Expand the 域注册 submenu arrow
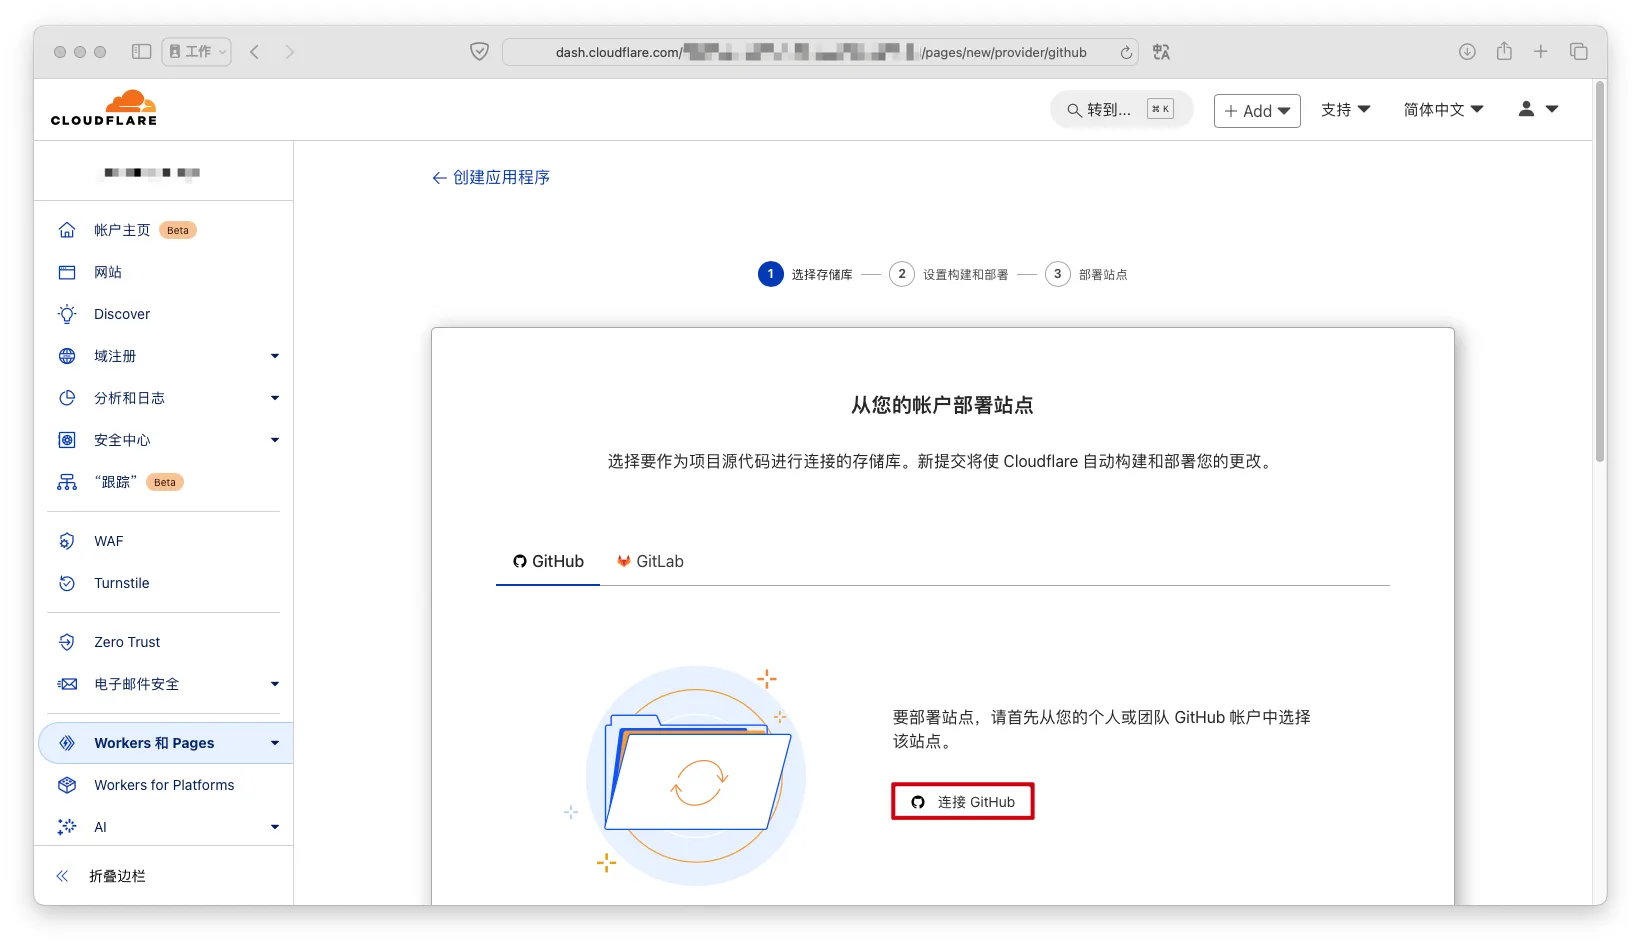The image size is (1641, 947). click(275, 356)
